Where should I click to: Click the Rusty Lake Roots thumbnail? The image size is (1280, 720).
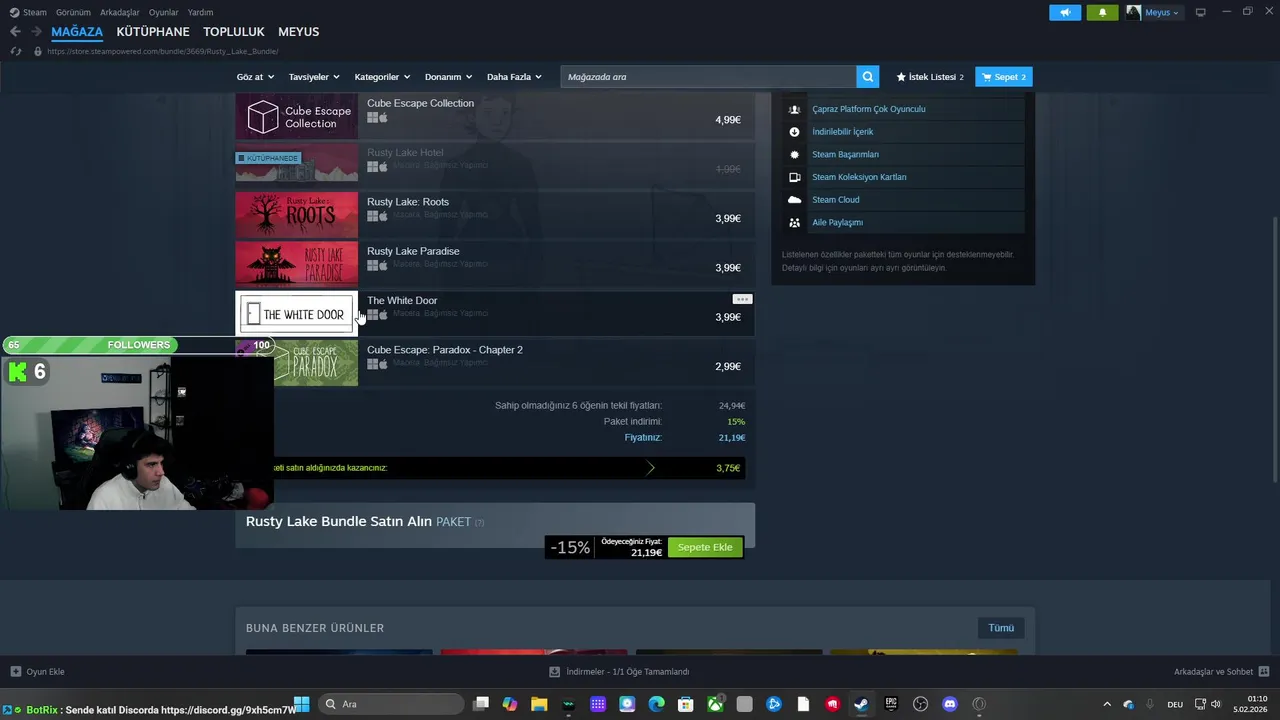pyautogui.click(x=296, y=215)
